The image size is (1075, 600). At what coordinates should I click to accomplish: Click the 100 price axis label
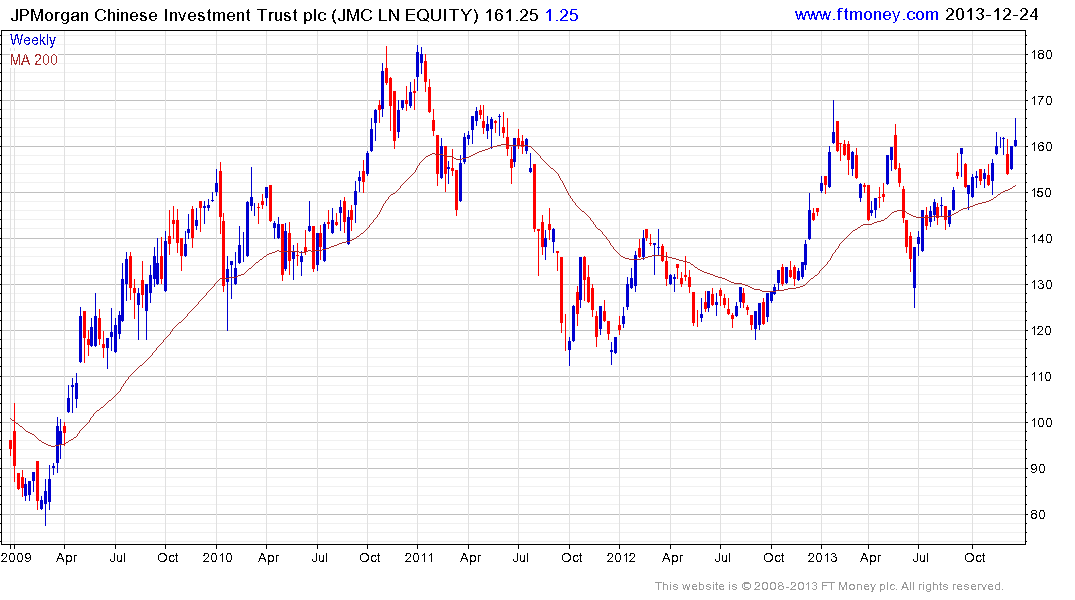tap(1041, 422)
